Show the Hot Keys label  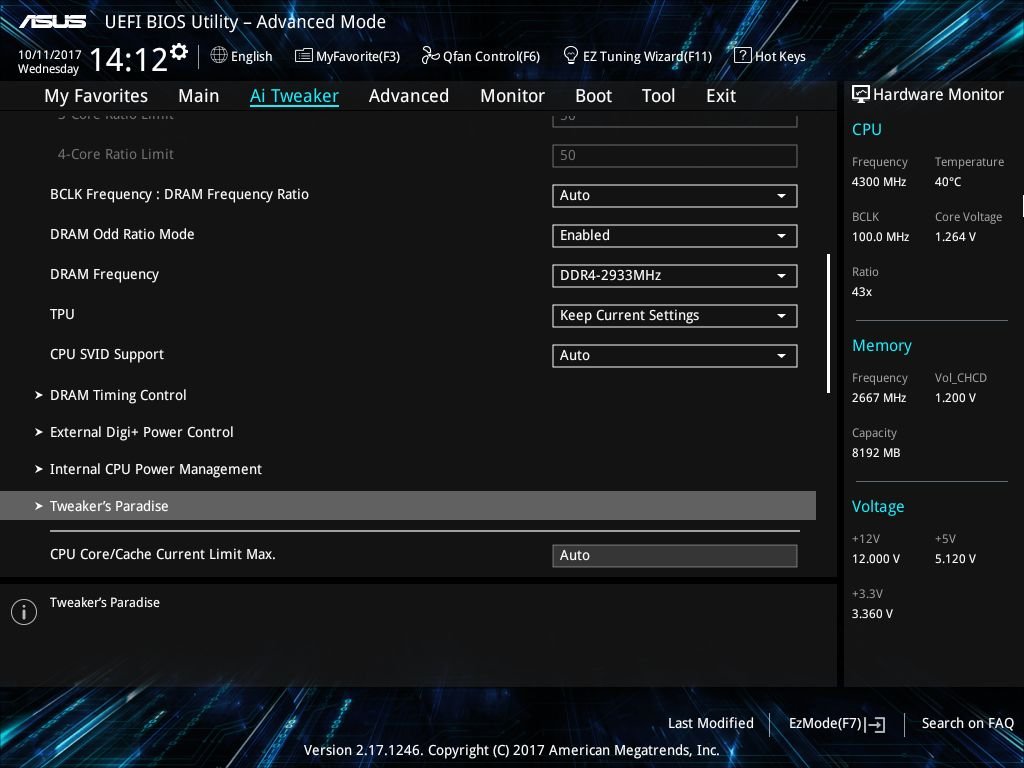click(x=780, y=56)
